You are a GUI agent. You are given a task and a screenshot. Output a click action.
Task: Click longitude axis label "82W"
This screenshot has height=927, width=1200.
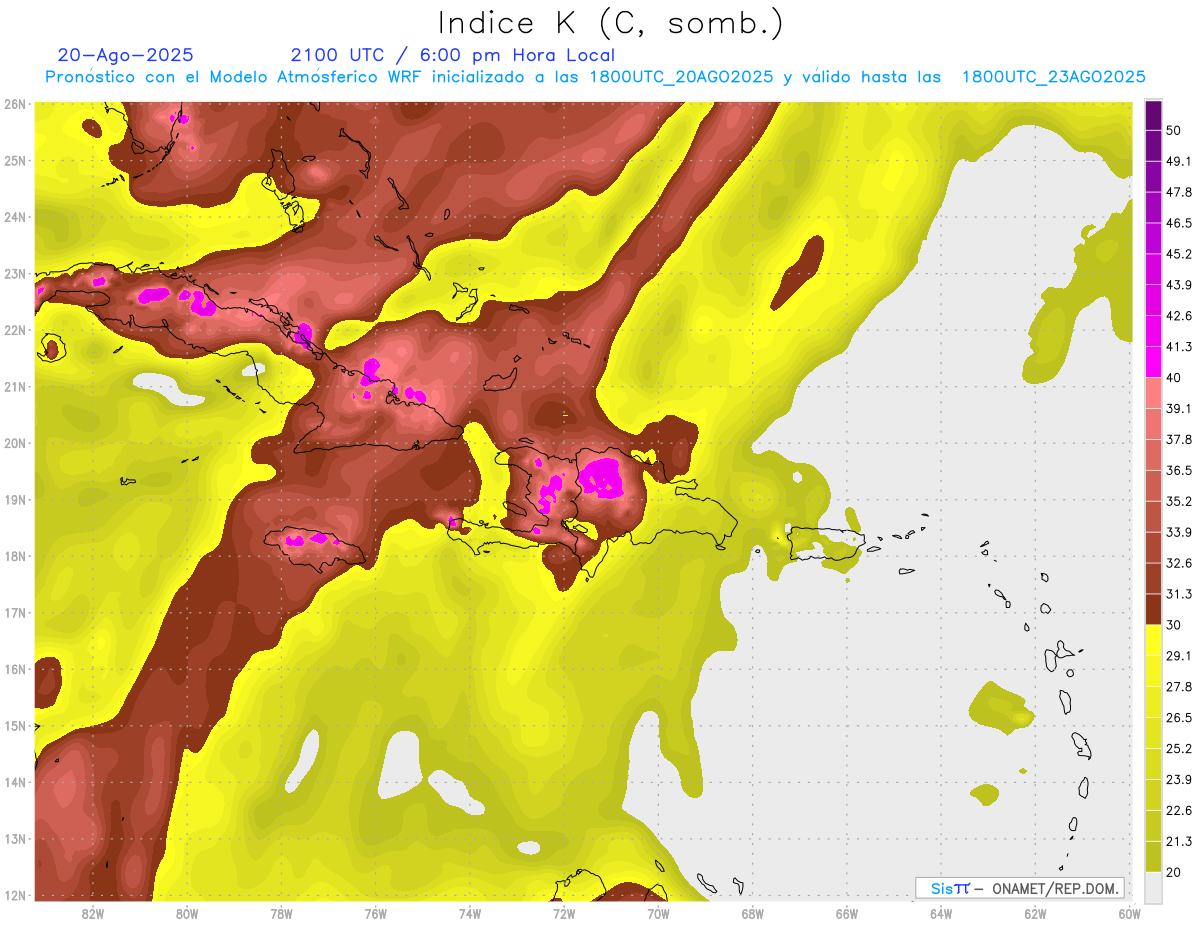[92, 913]
